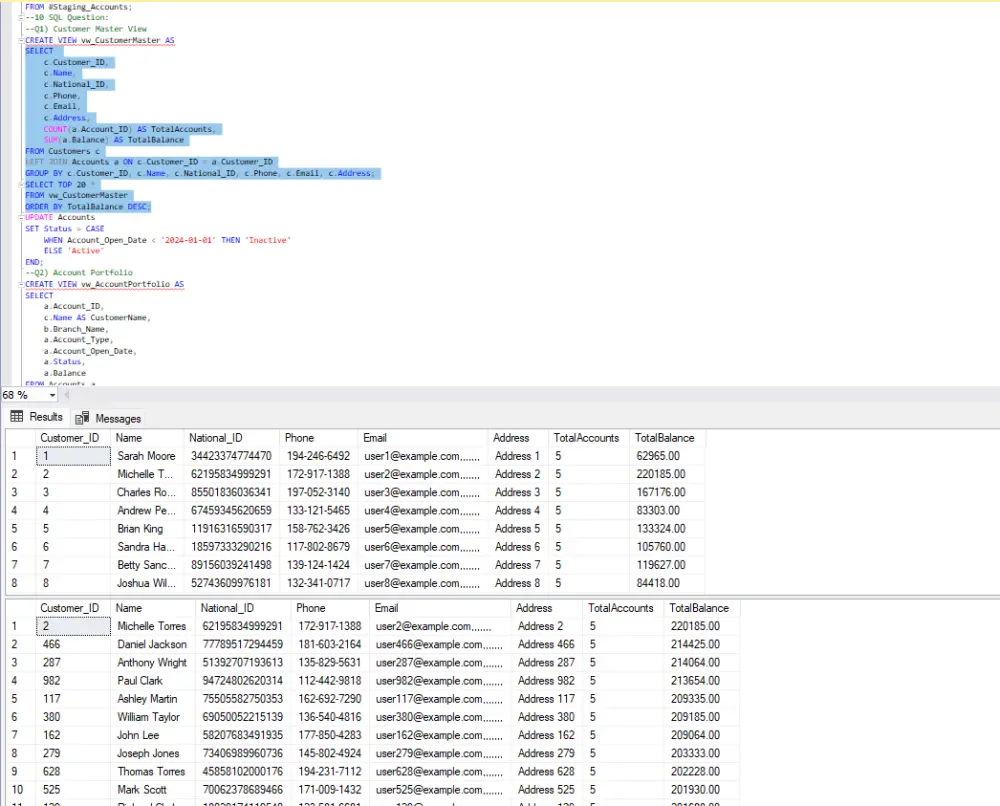The image size is (1000, 806).
Task: Click the 'FROM #Staging_Accounts;' code line
Action: click(78, 7)
